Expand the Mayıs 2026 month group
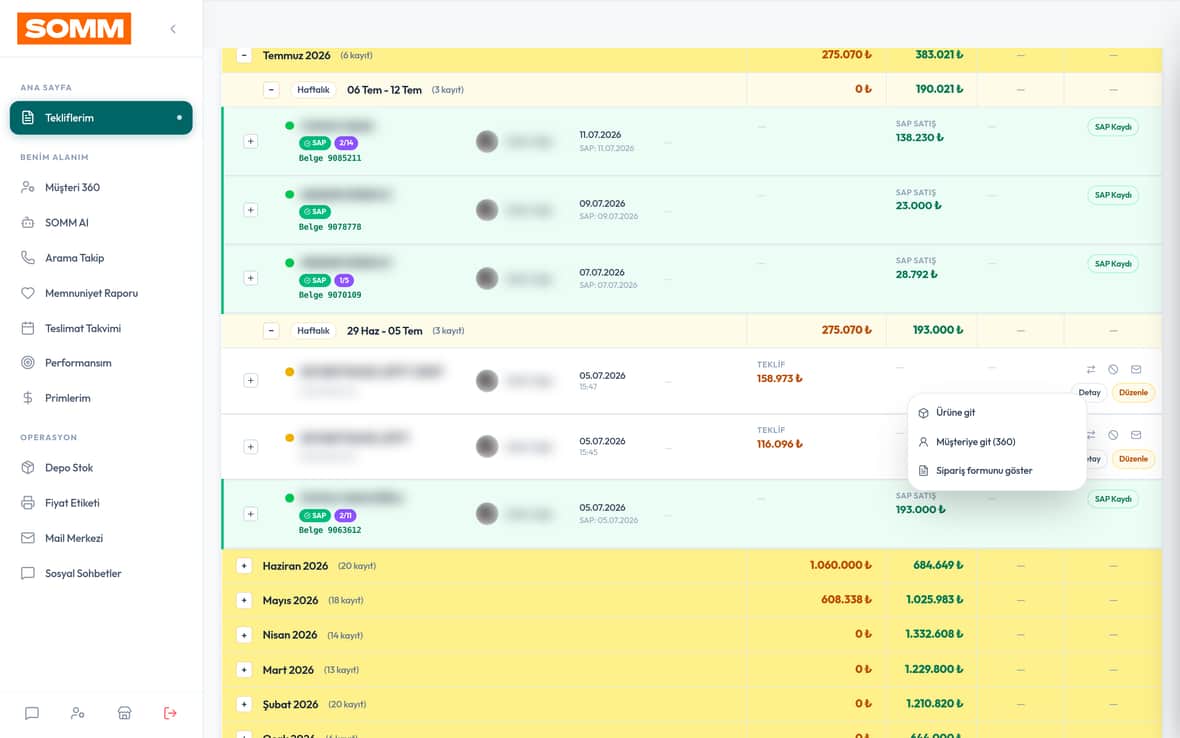The height and width of the screenshot is (738, 1180). 244,600
